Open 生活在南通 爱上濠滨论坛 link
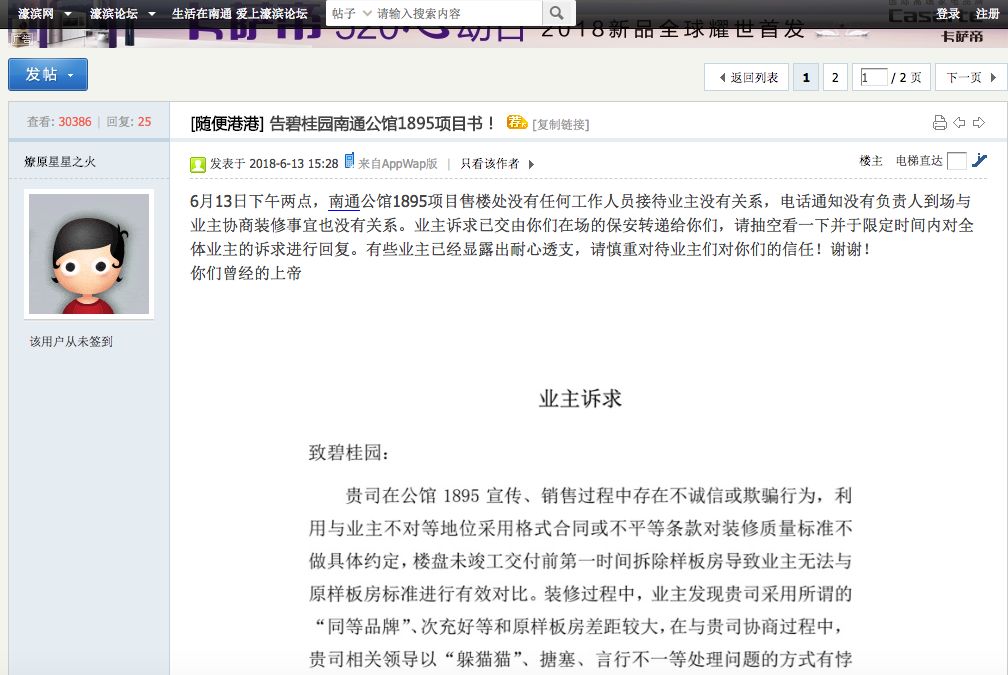 tap(239, 14)
